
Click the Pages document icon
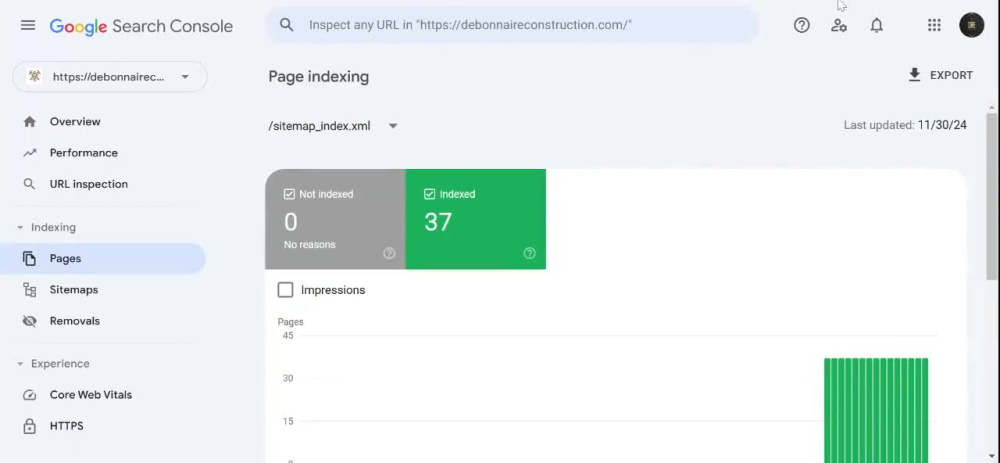(29, 258)
